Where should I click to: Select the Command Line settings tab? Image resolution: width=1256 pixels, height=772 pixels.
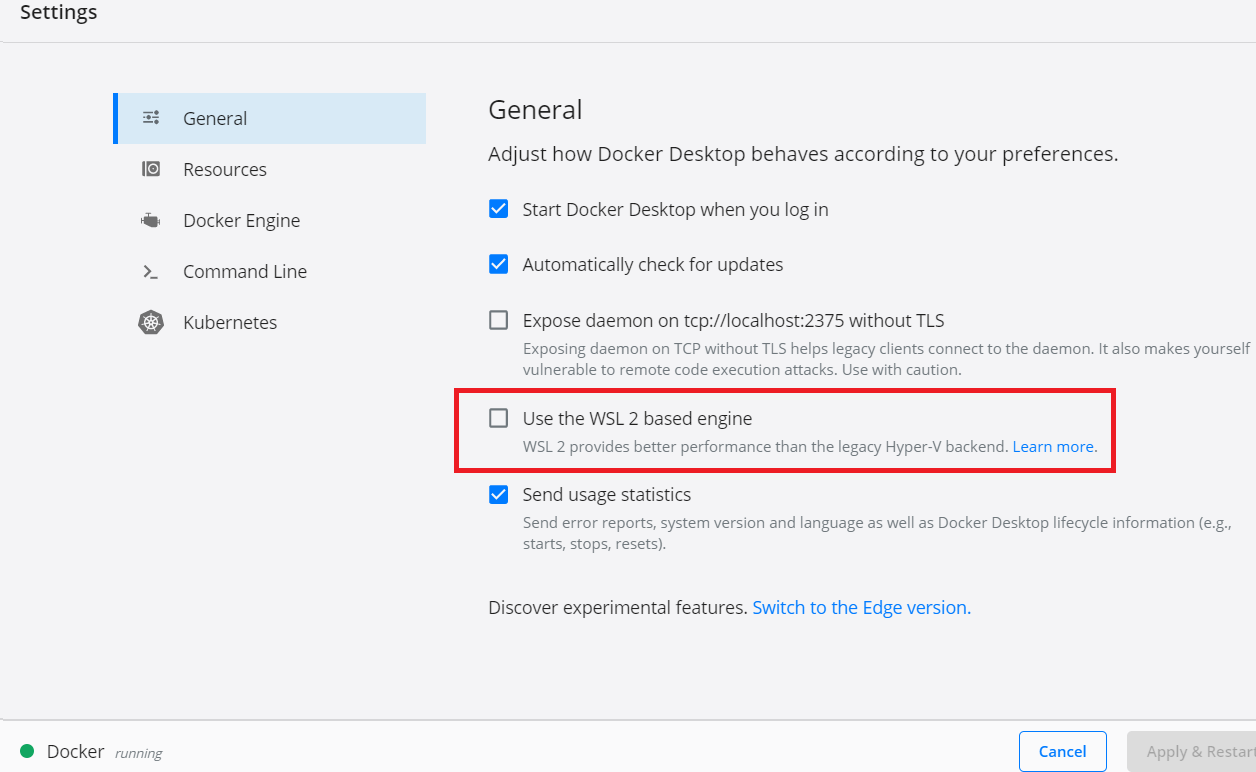[270, 271]
